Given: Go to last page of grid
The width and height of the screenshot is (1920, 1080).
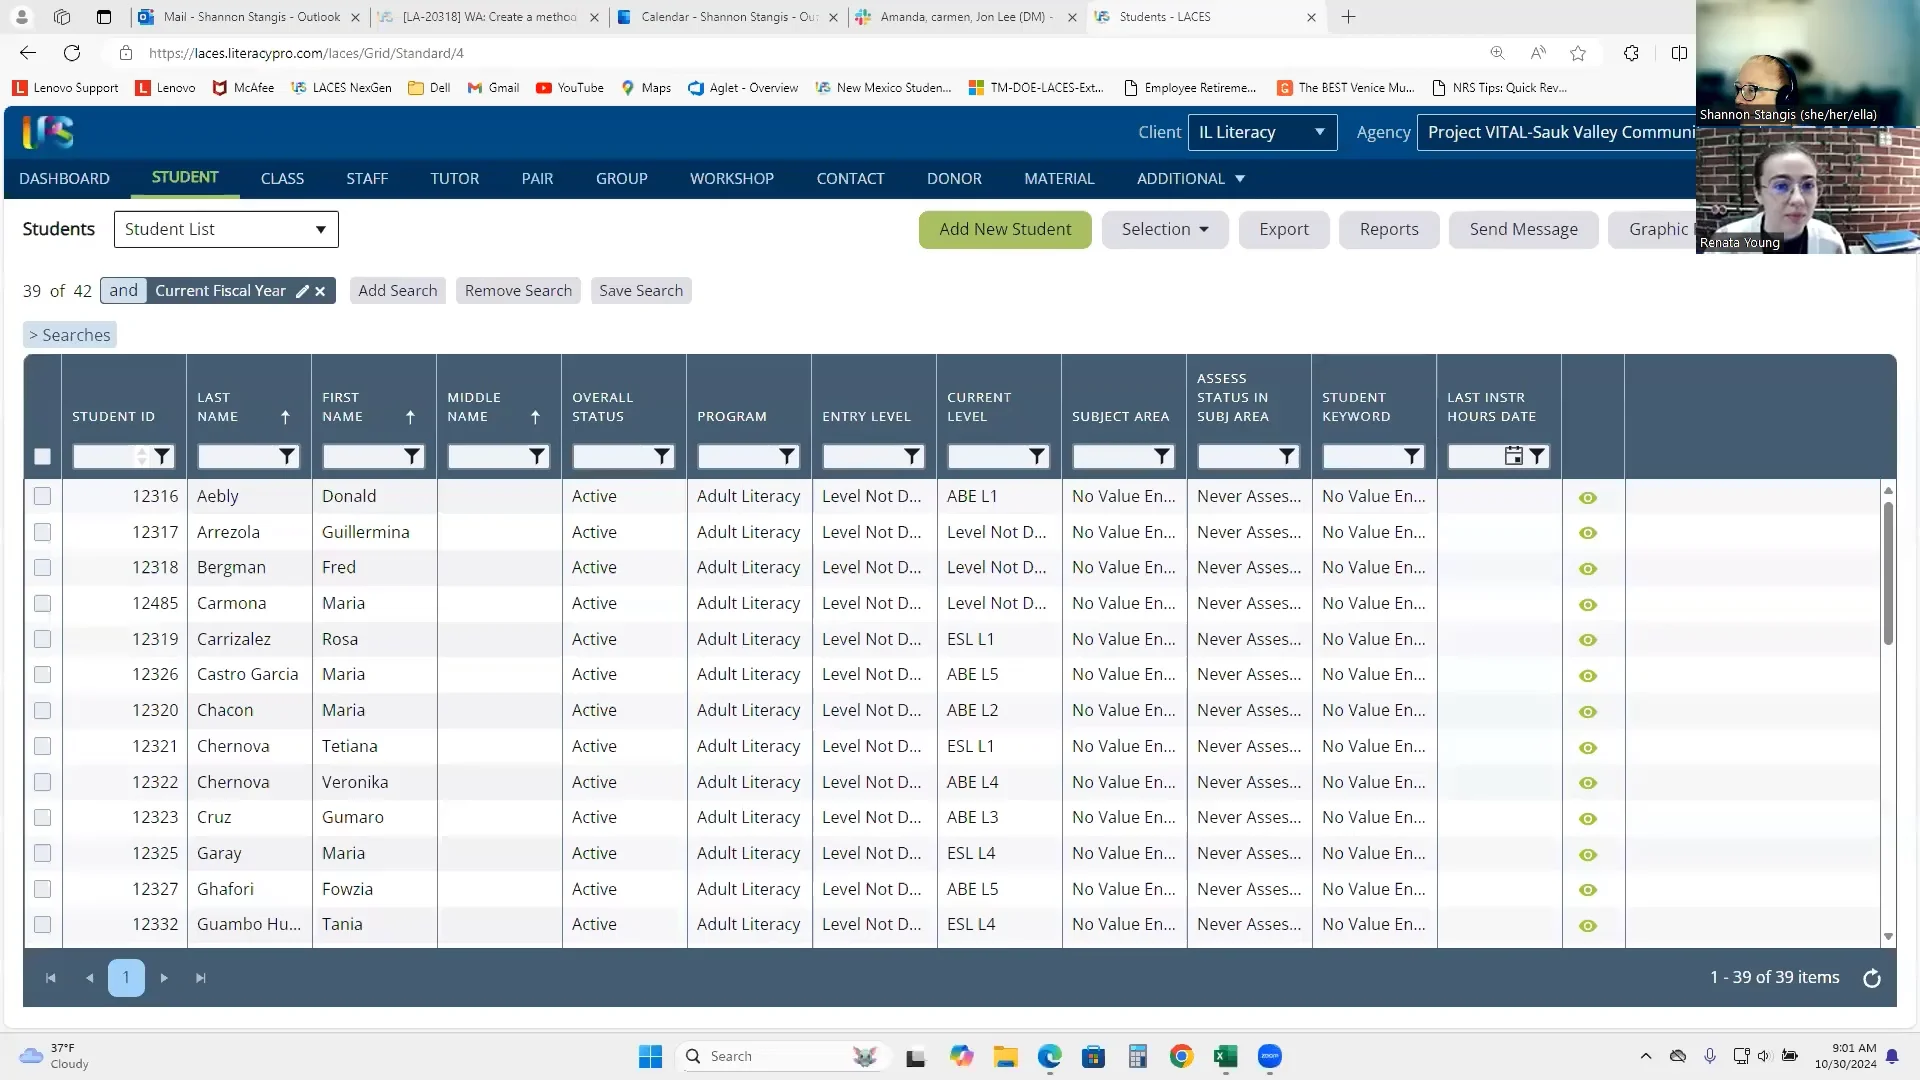Looking at the screenshot, I should [x=201, y=978].
